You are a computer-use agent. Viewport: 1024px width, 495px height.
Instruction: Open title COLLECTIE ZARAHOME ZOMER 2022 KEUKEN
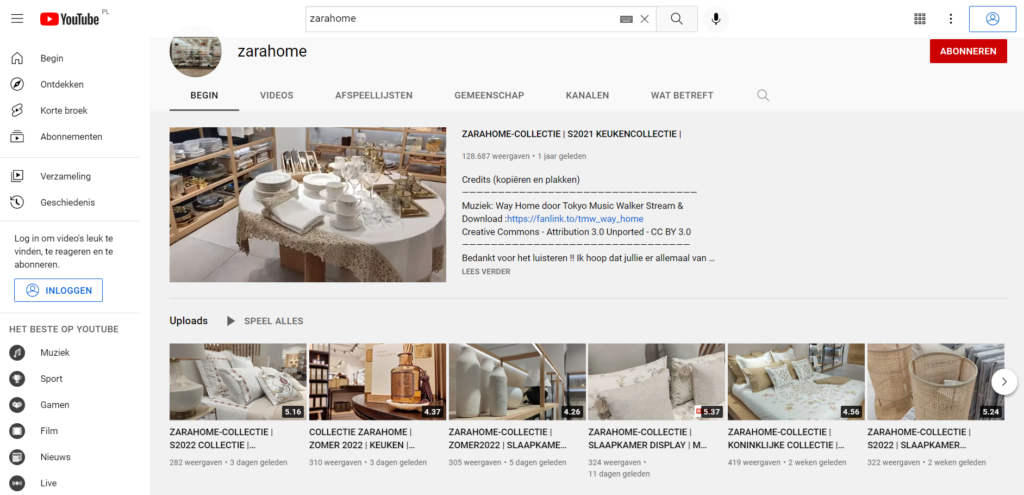coord(360,439)
